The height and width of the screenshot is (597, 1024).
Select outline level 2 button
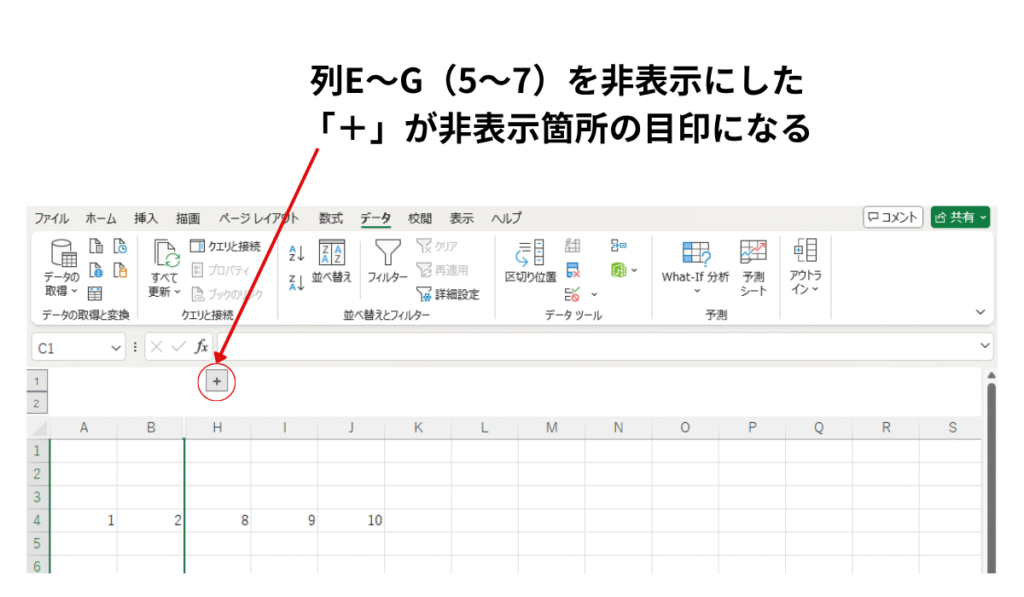(x=37, y=403)
